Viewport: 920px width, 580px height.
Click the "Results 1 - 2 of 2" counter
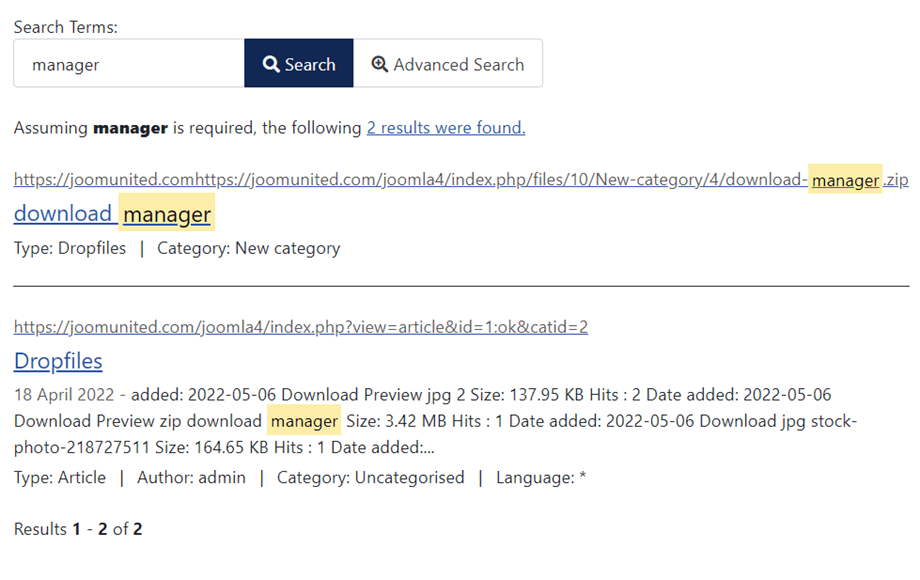[x=78, y=529]
